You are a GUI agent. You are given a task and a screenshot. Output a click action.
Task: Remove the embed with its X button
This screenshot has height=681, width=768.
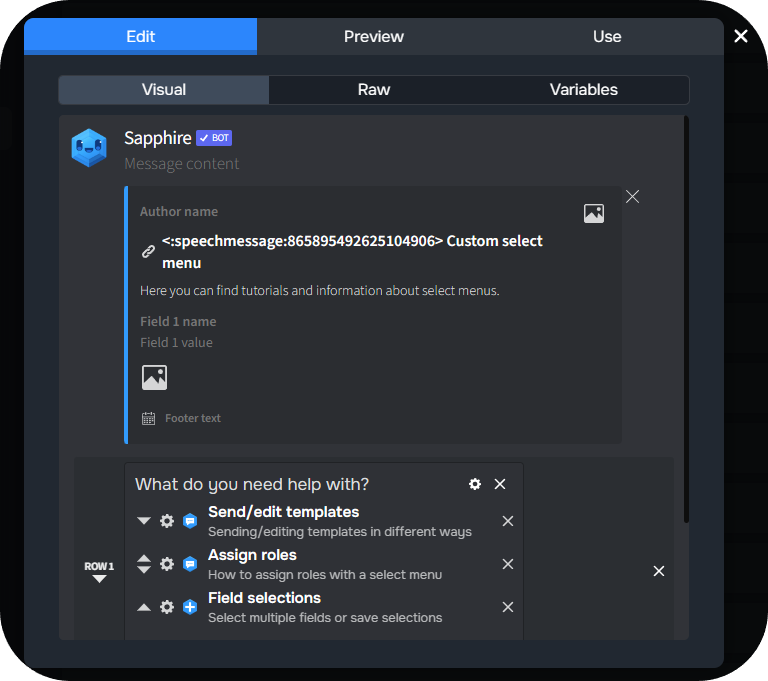pyautogui.click(x=632, y=196)
